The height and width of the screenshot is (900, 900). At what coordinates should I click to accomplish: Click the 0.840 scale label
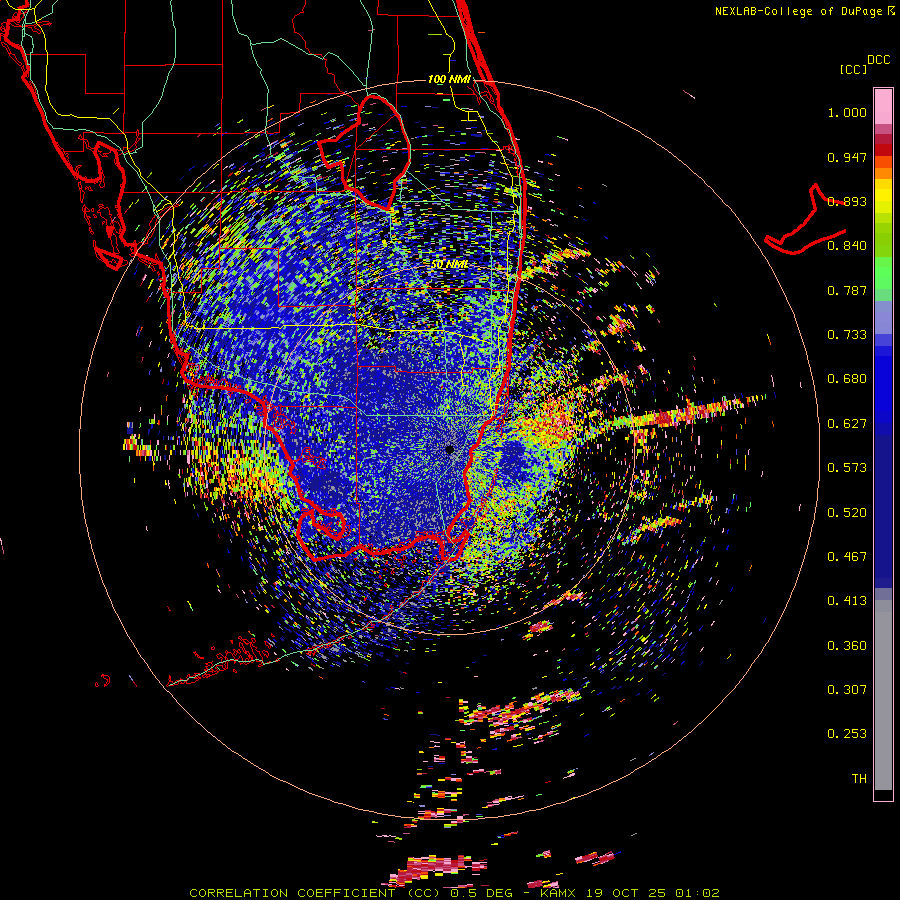point(847,246)
